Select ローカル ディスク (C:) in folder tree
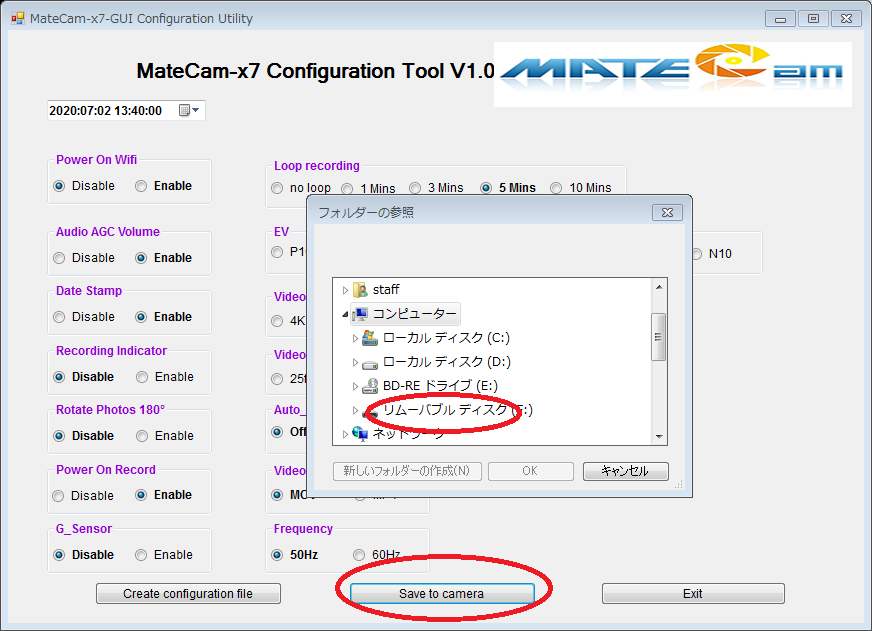Image resolution: width=872 pixels, height=631 pixels. point(446,338)
